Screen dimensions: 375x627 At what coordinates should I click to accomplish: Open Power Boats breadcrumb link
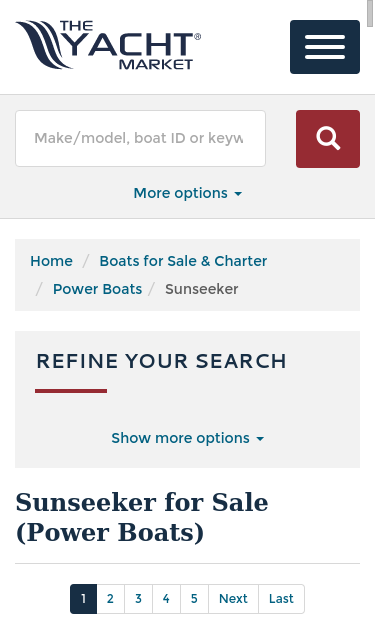[x=98, y=289]
